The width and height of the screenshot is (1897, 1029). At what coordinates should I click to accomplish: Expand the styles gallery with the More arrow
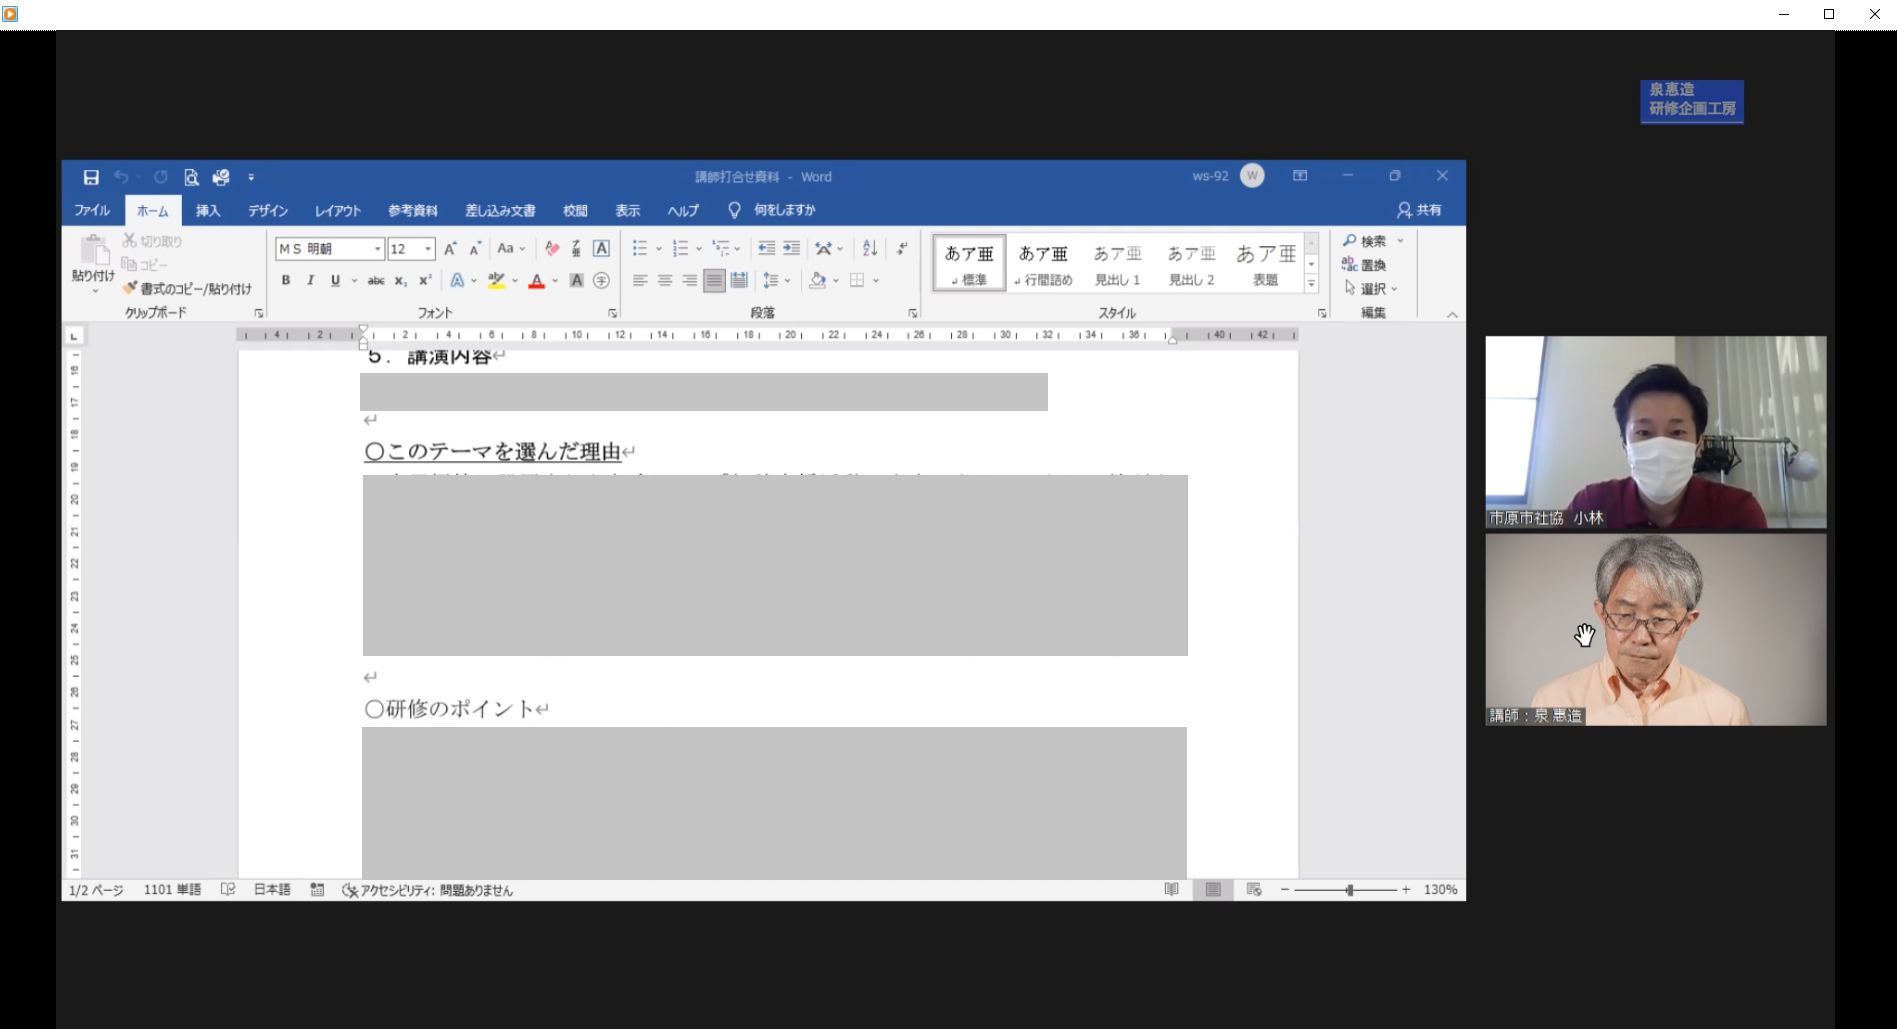point(1311,284)
